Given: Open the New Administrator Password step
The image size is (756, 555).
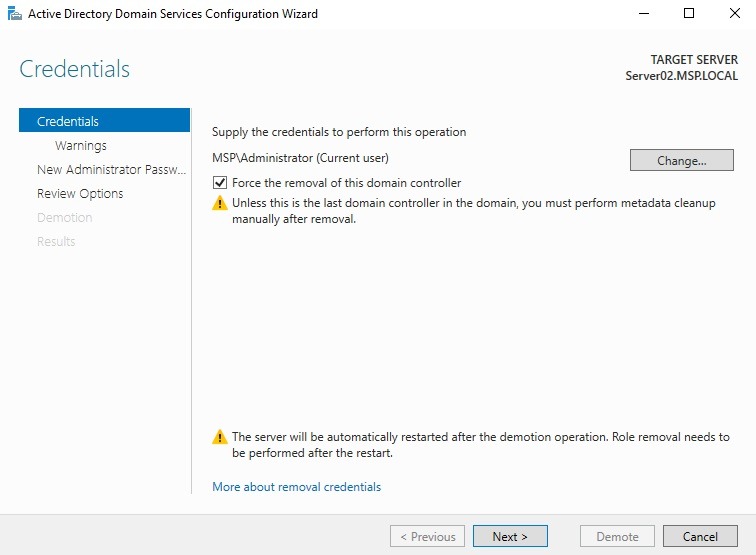Looking at the screenshot, I should tap(111, 169).
